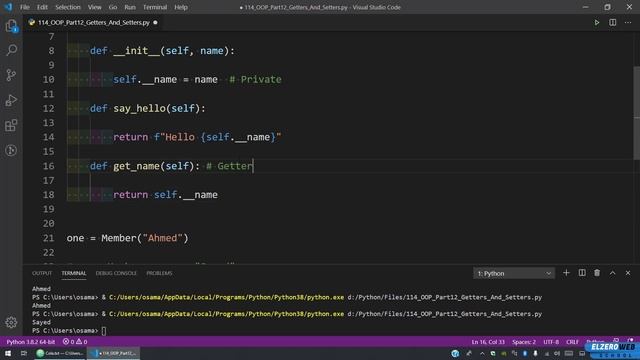Click the unsaved dot on the editor tab

tap(155, 22)
